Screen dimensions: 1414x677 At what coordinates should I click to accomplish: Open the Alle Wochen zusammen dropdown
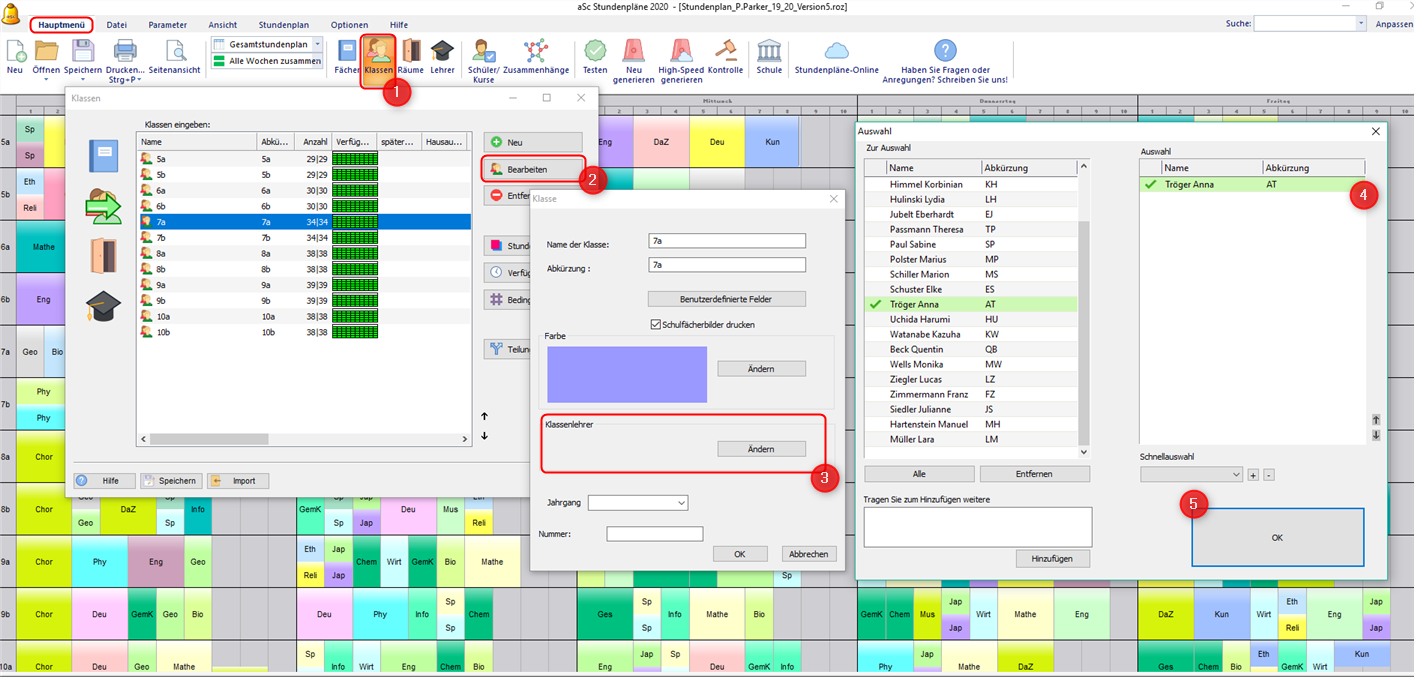pos(266,61)
